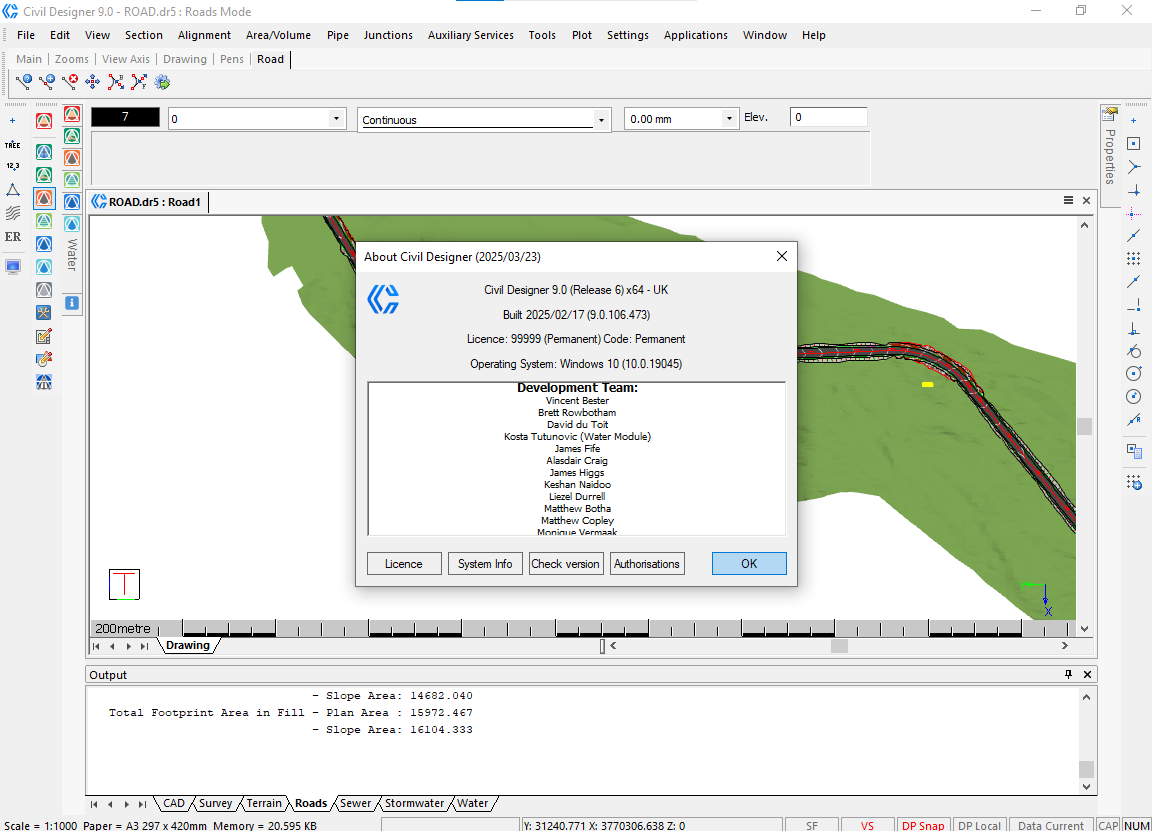Screen dimensions: 1152x831
Task: Click the horizontal scrollbar left arrow
Action: [x=613, y=646]
